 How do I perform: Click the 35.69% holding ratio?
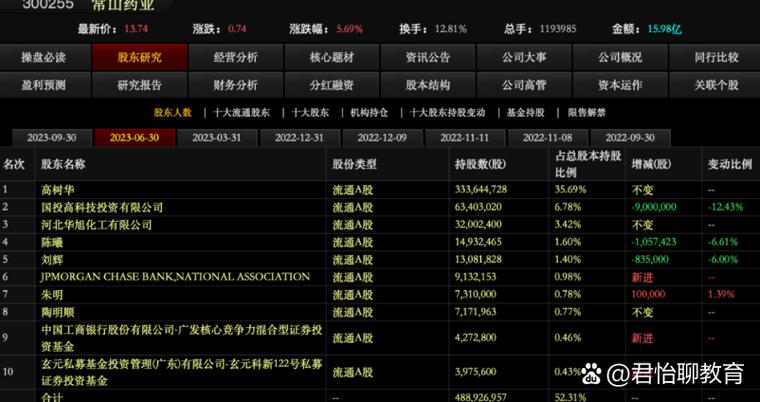coord(570,190)
